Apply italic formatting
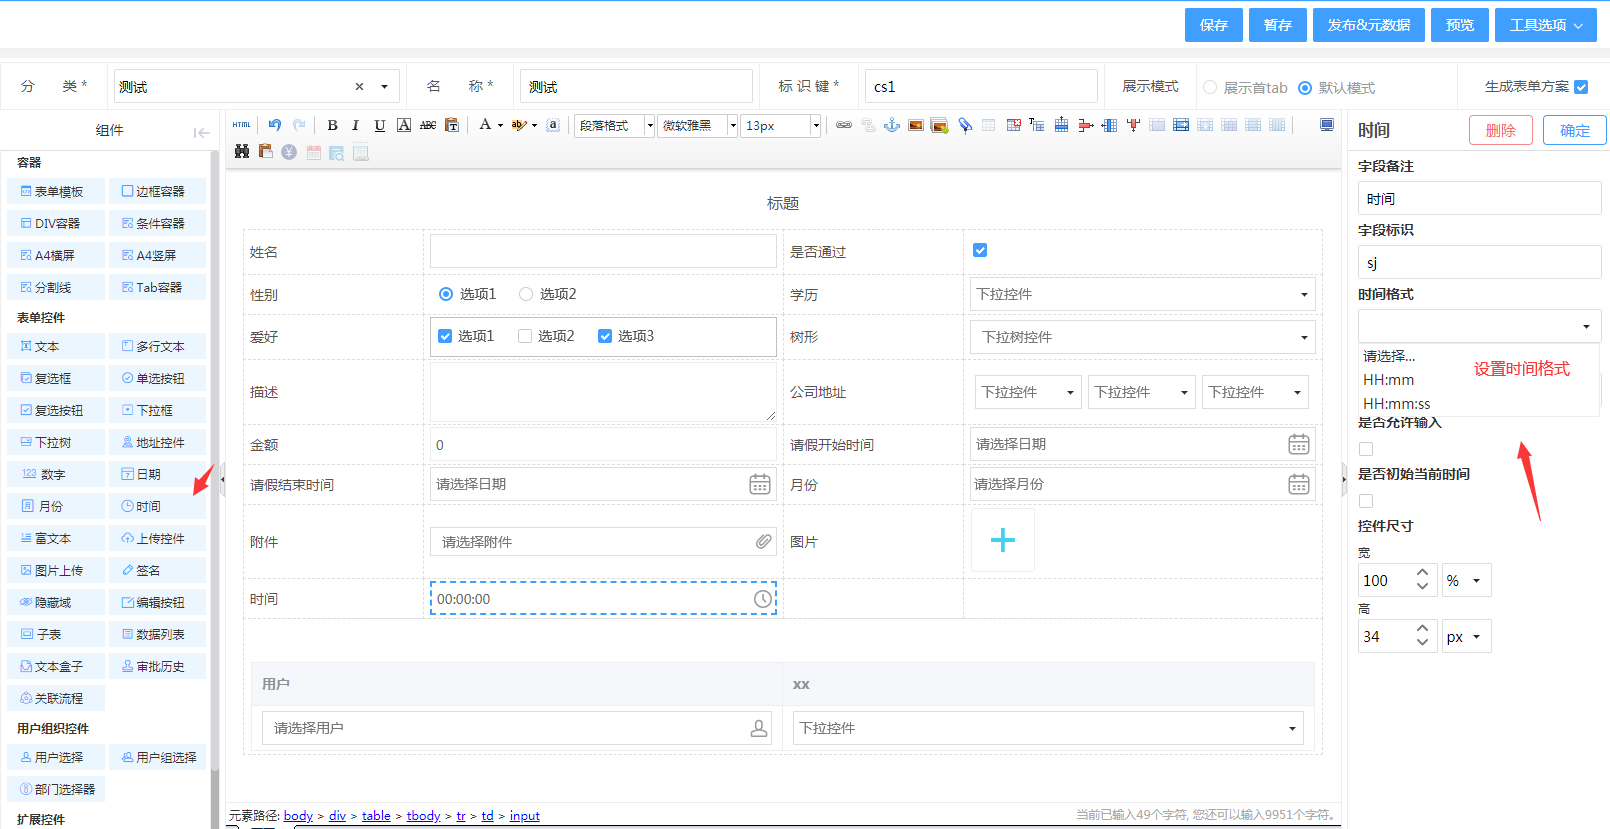 pos(355,125)
